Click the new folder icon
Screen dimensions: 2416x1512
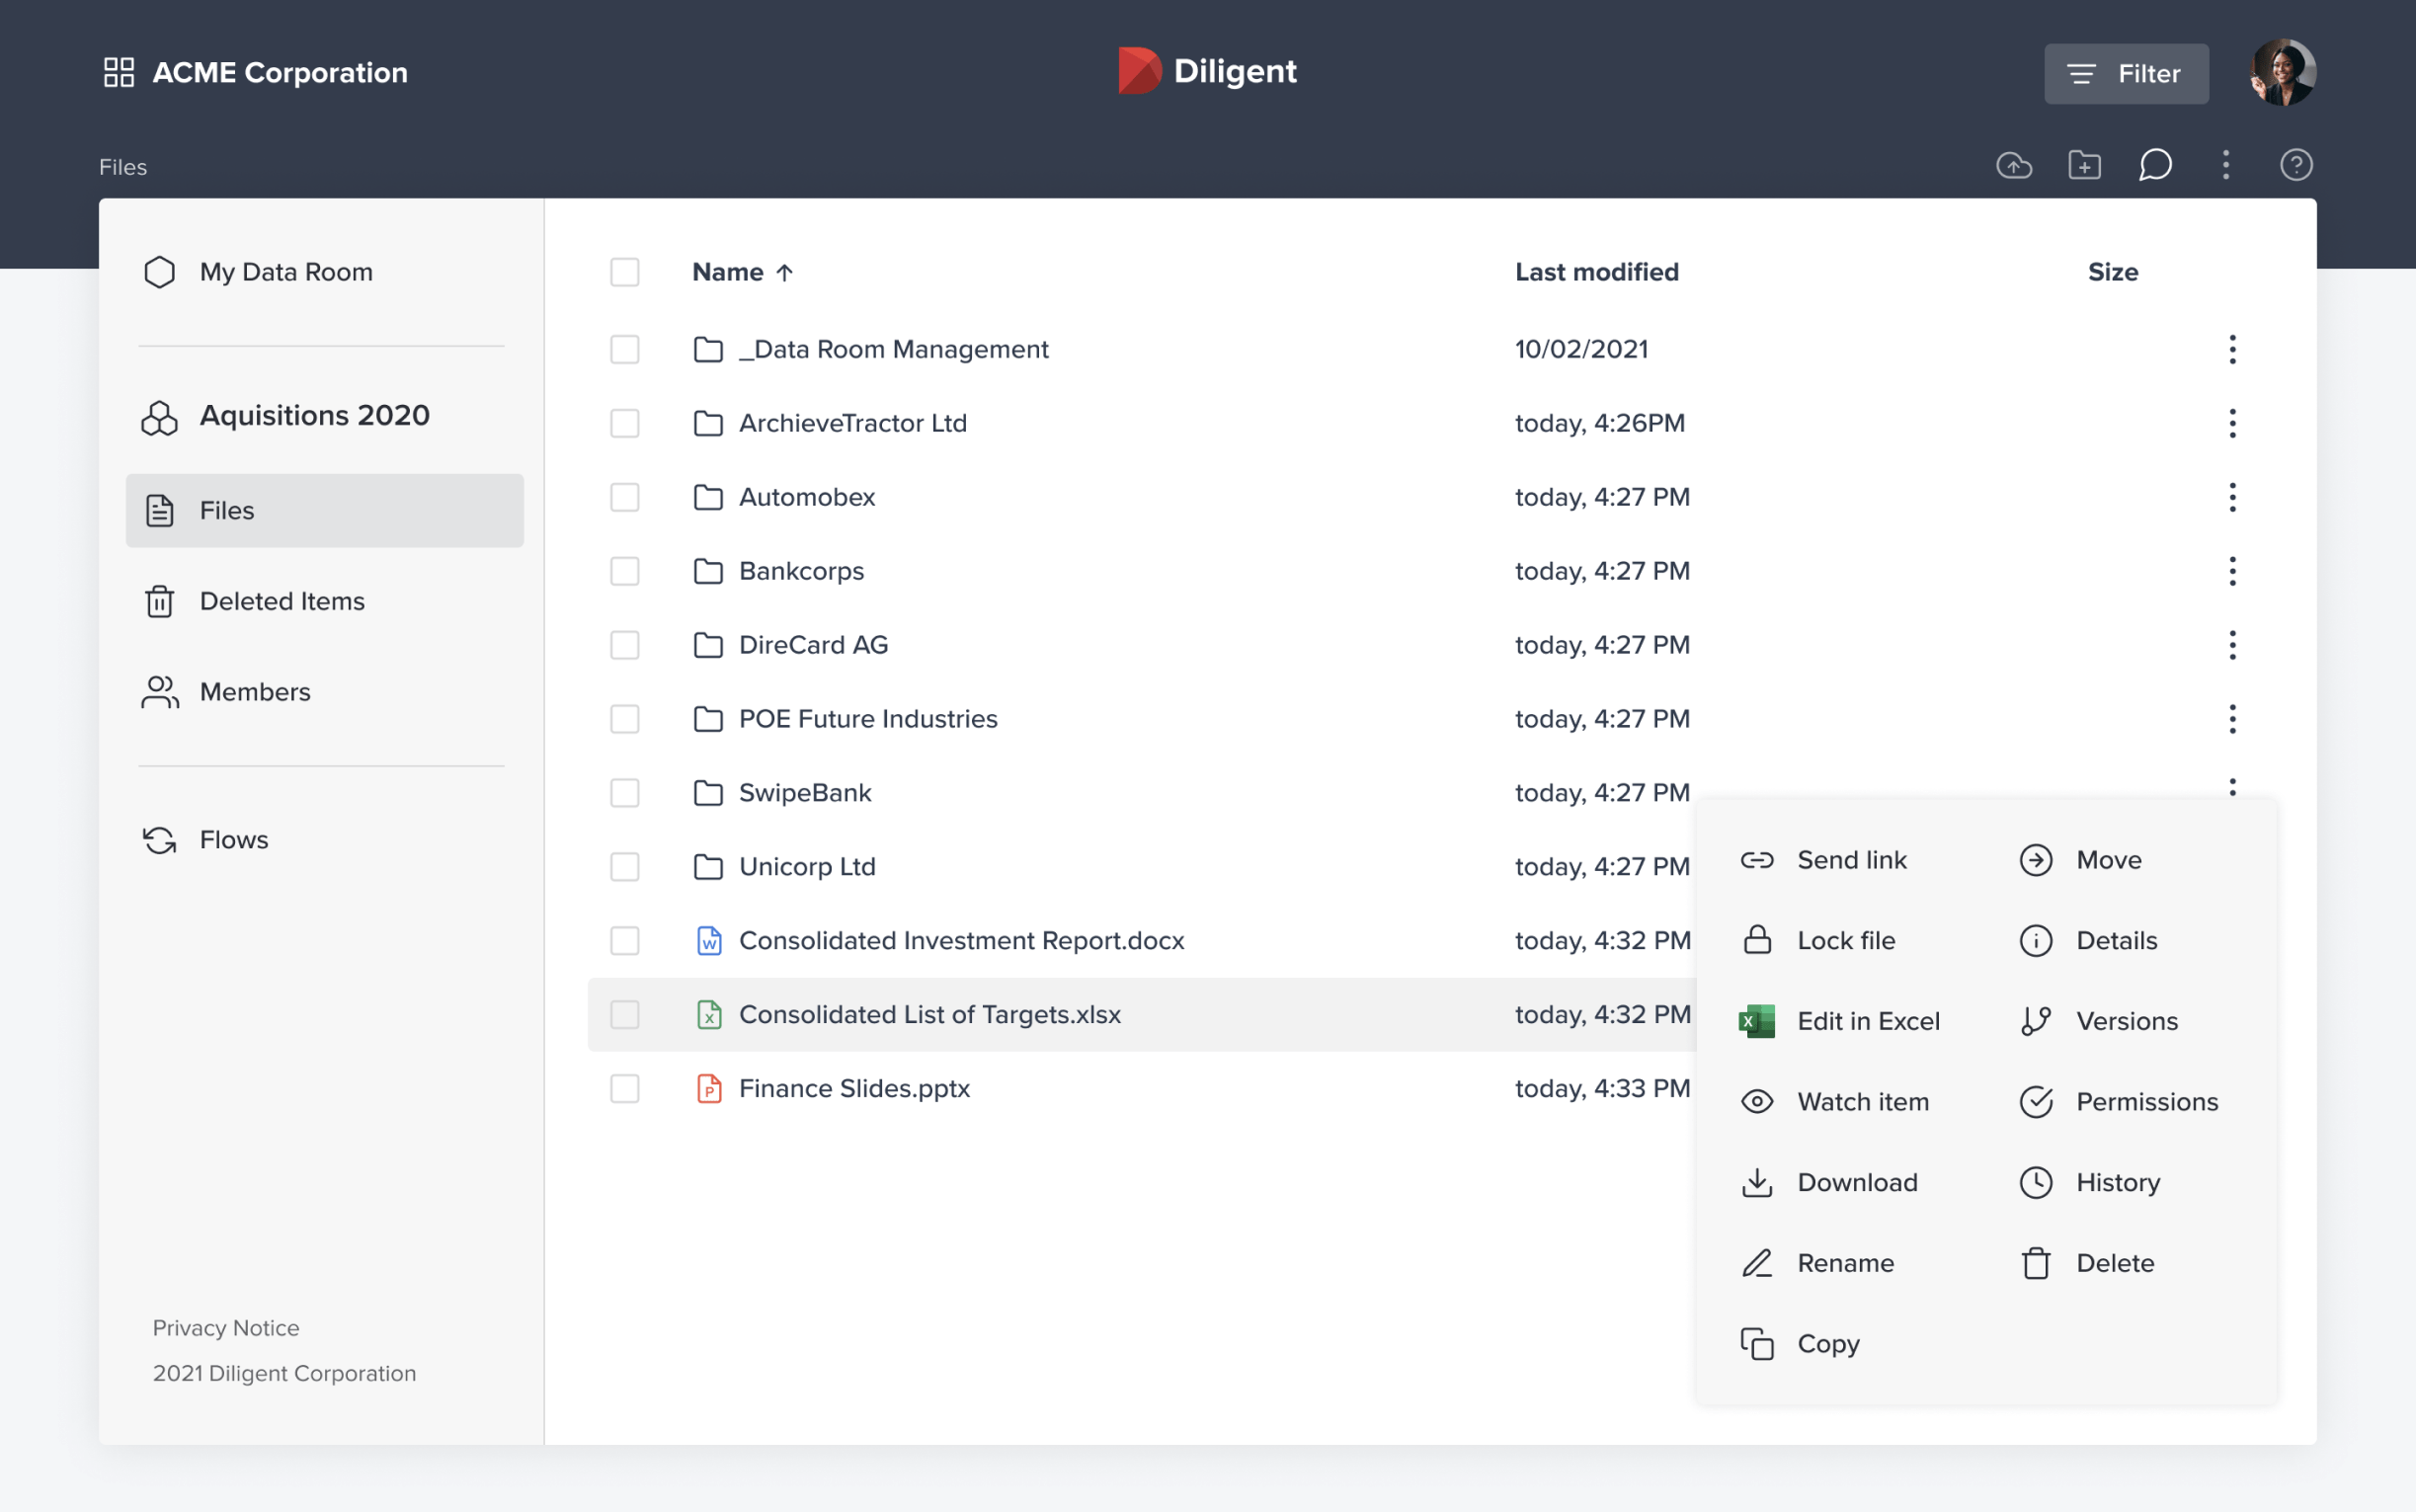2084,165
